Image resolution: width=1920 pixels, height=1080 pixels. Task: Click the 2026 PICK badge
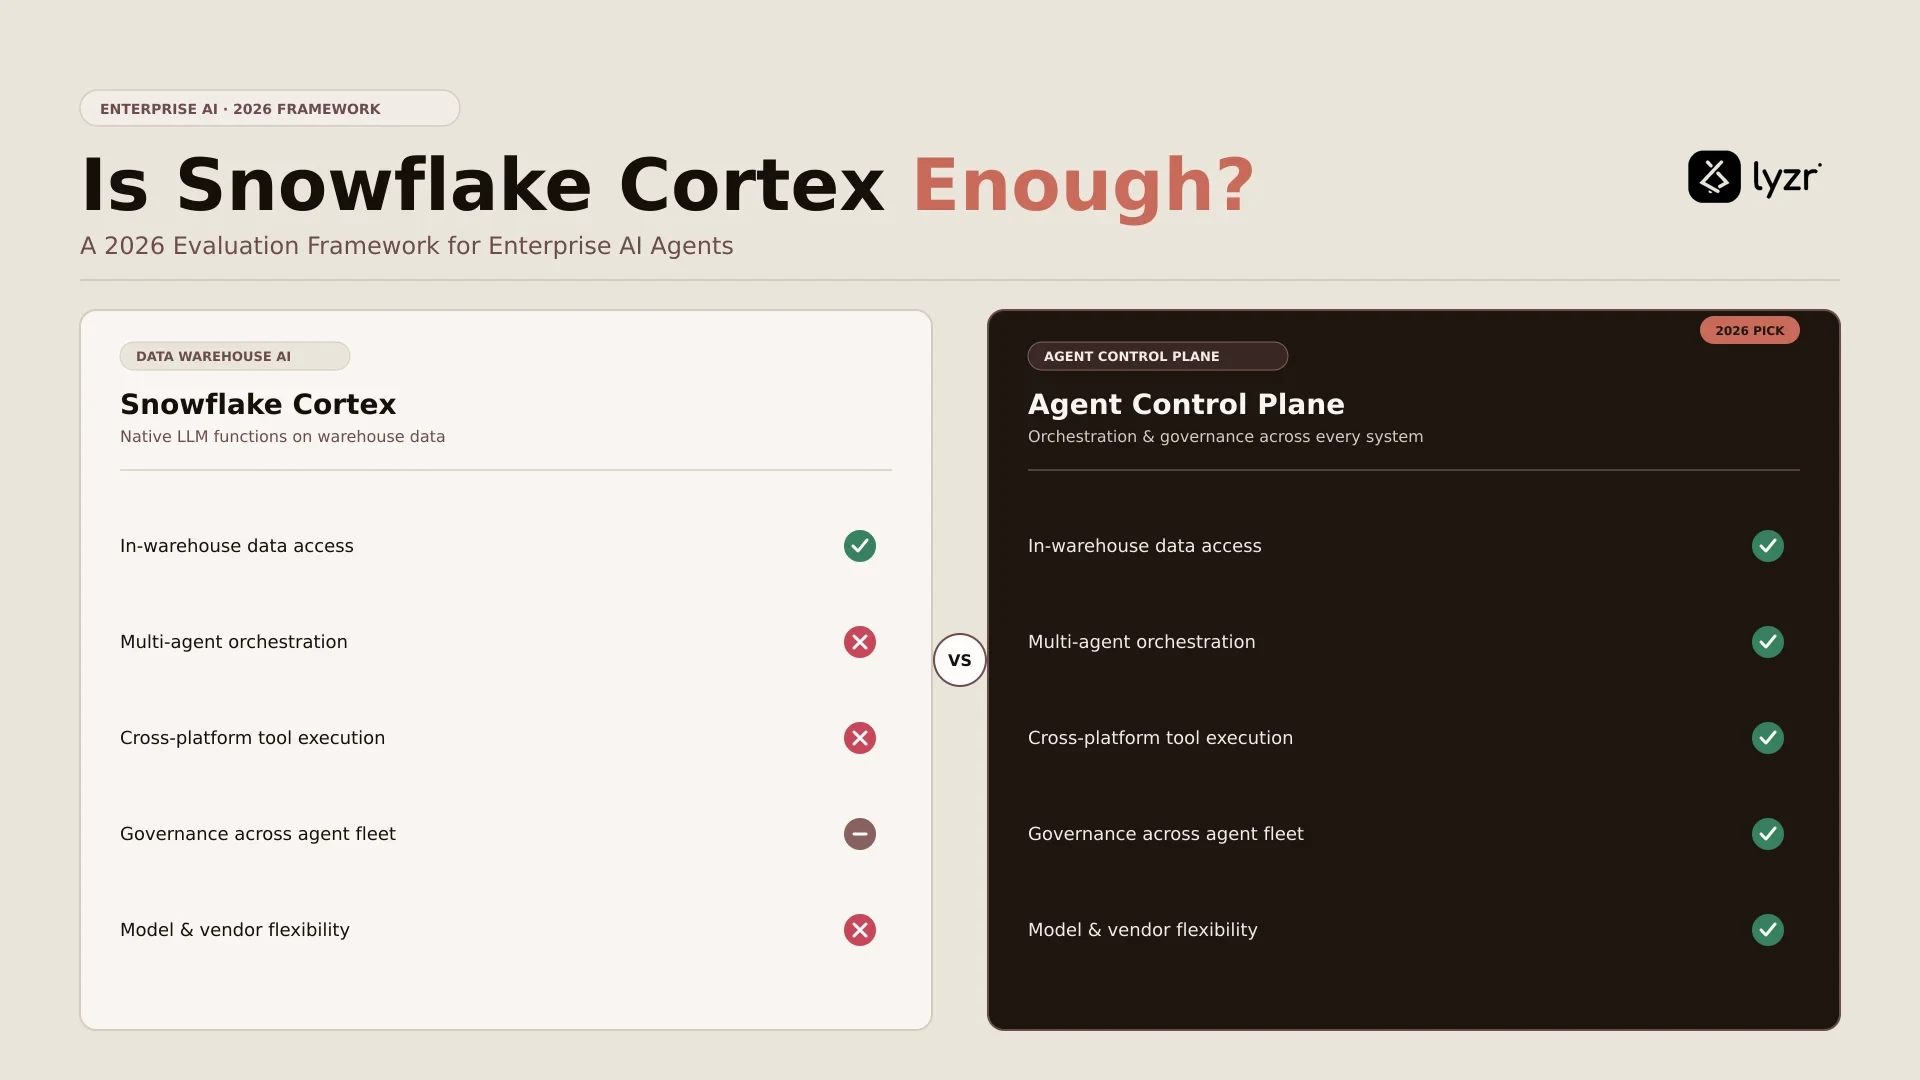tap(1750, 331)
